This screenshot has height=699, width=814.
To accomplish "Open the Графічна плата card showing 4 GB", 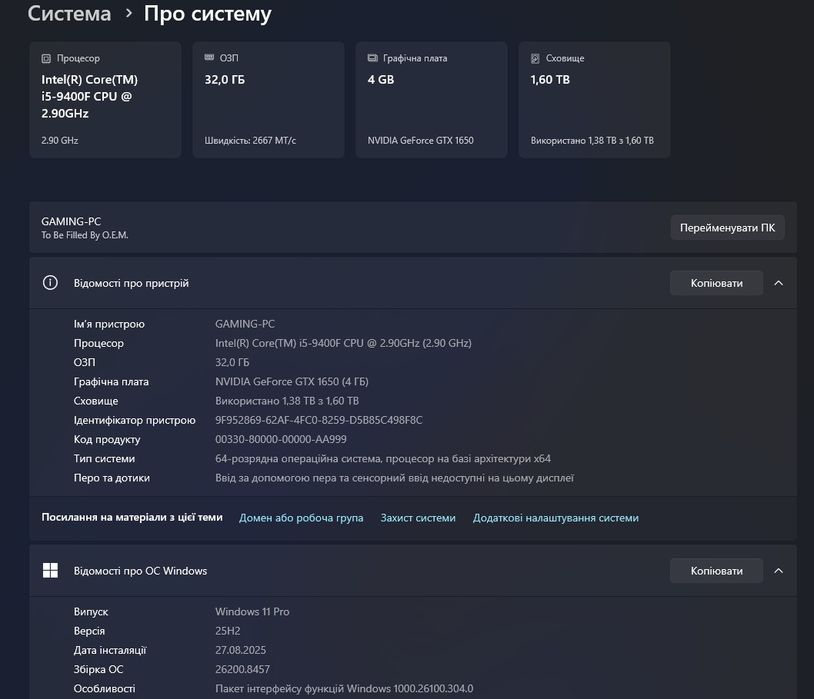I will (x=431, y=100).
